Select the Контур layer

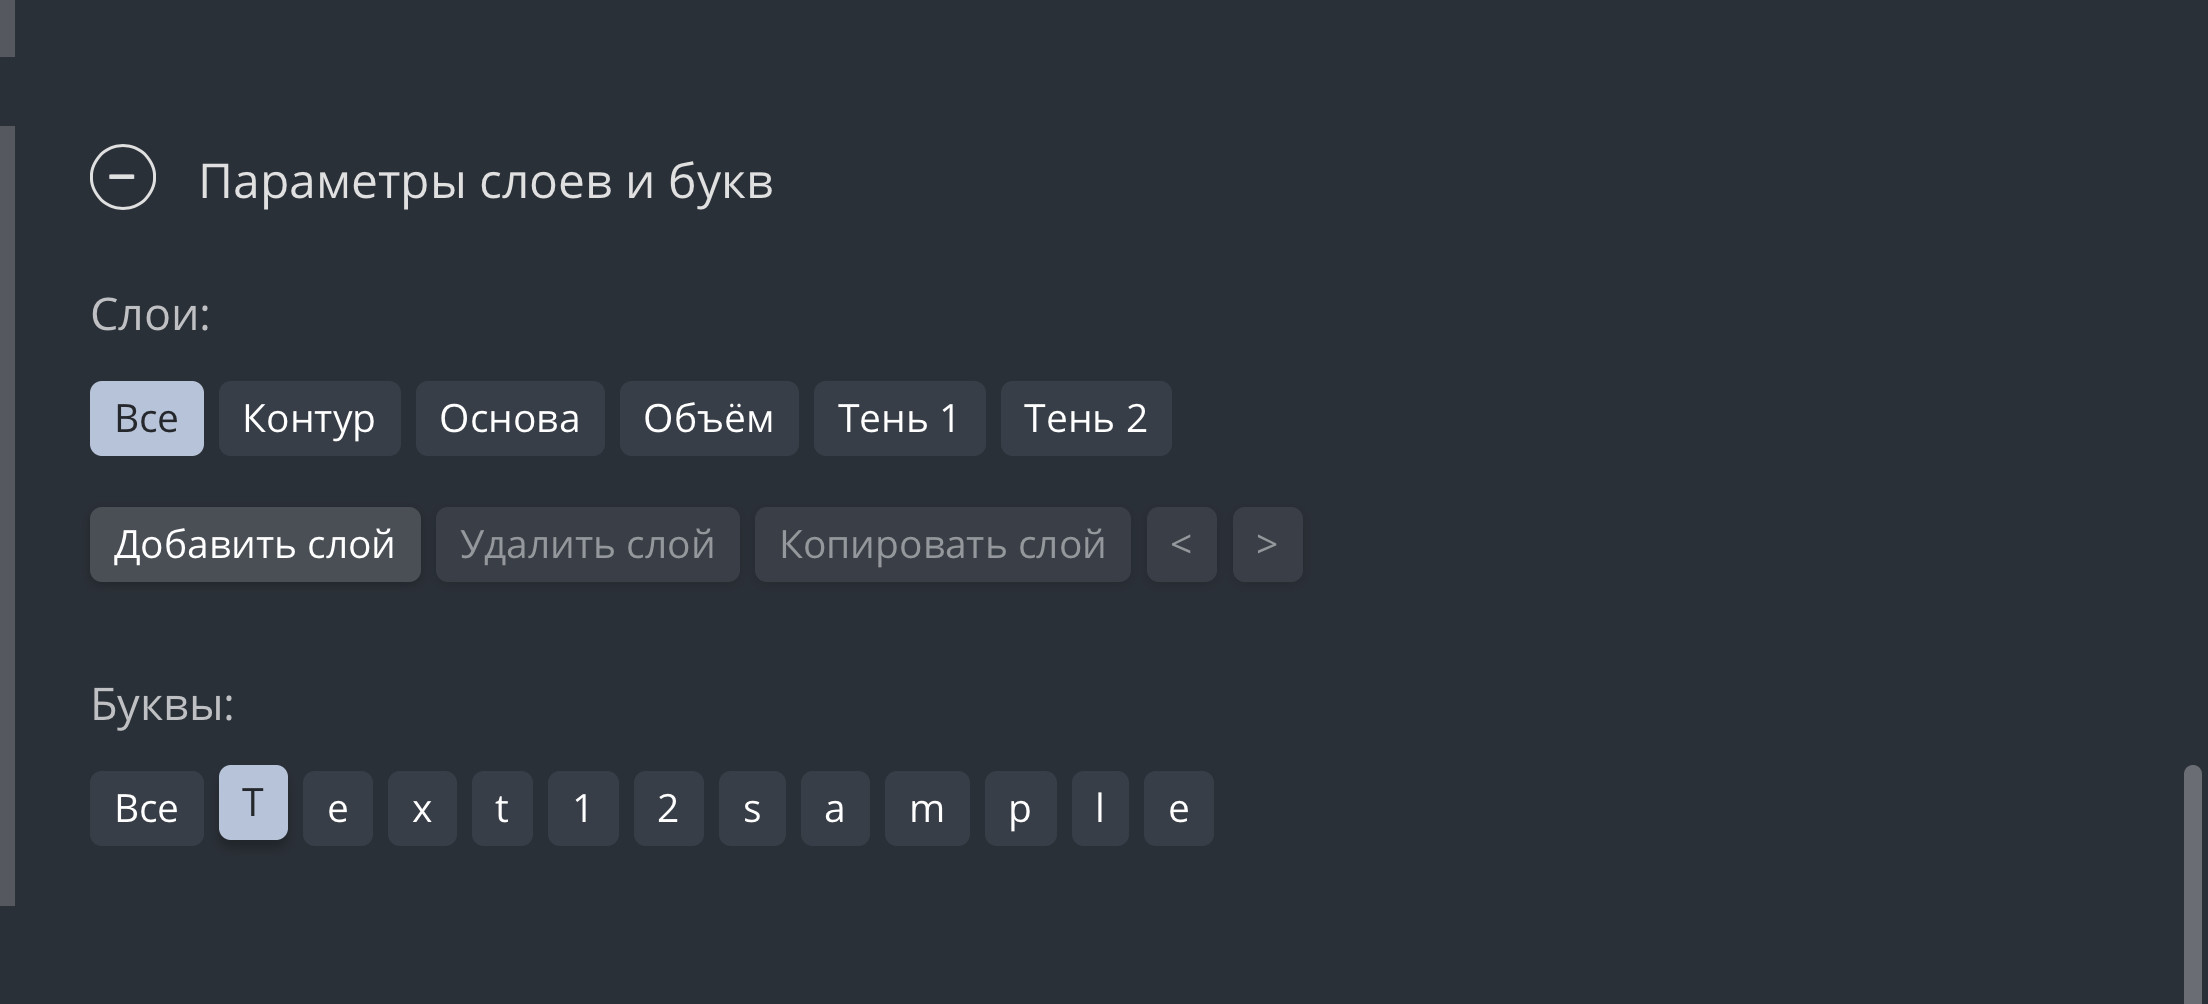(309, 419)
